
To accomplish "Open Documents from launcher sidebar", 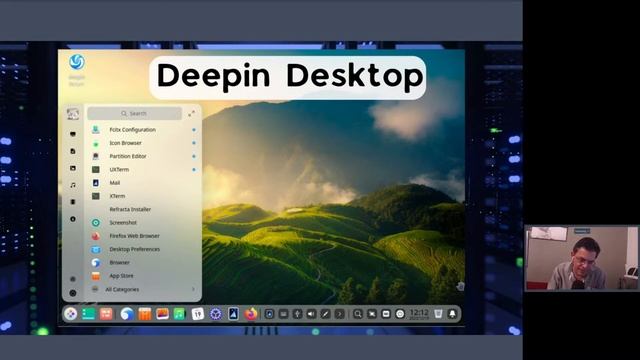I will (73, 151).
